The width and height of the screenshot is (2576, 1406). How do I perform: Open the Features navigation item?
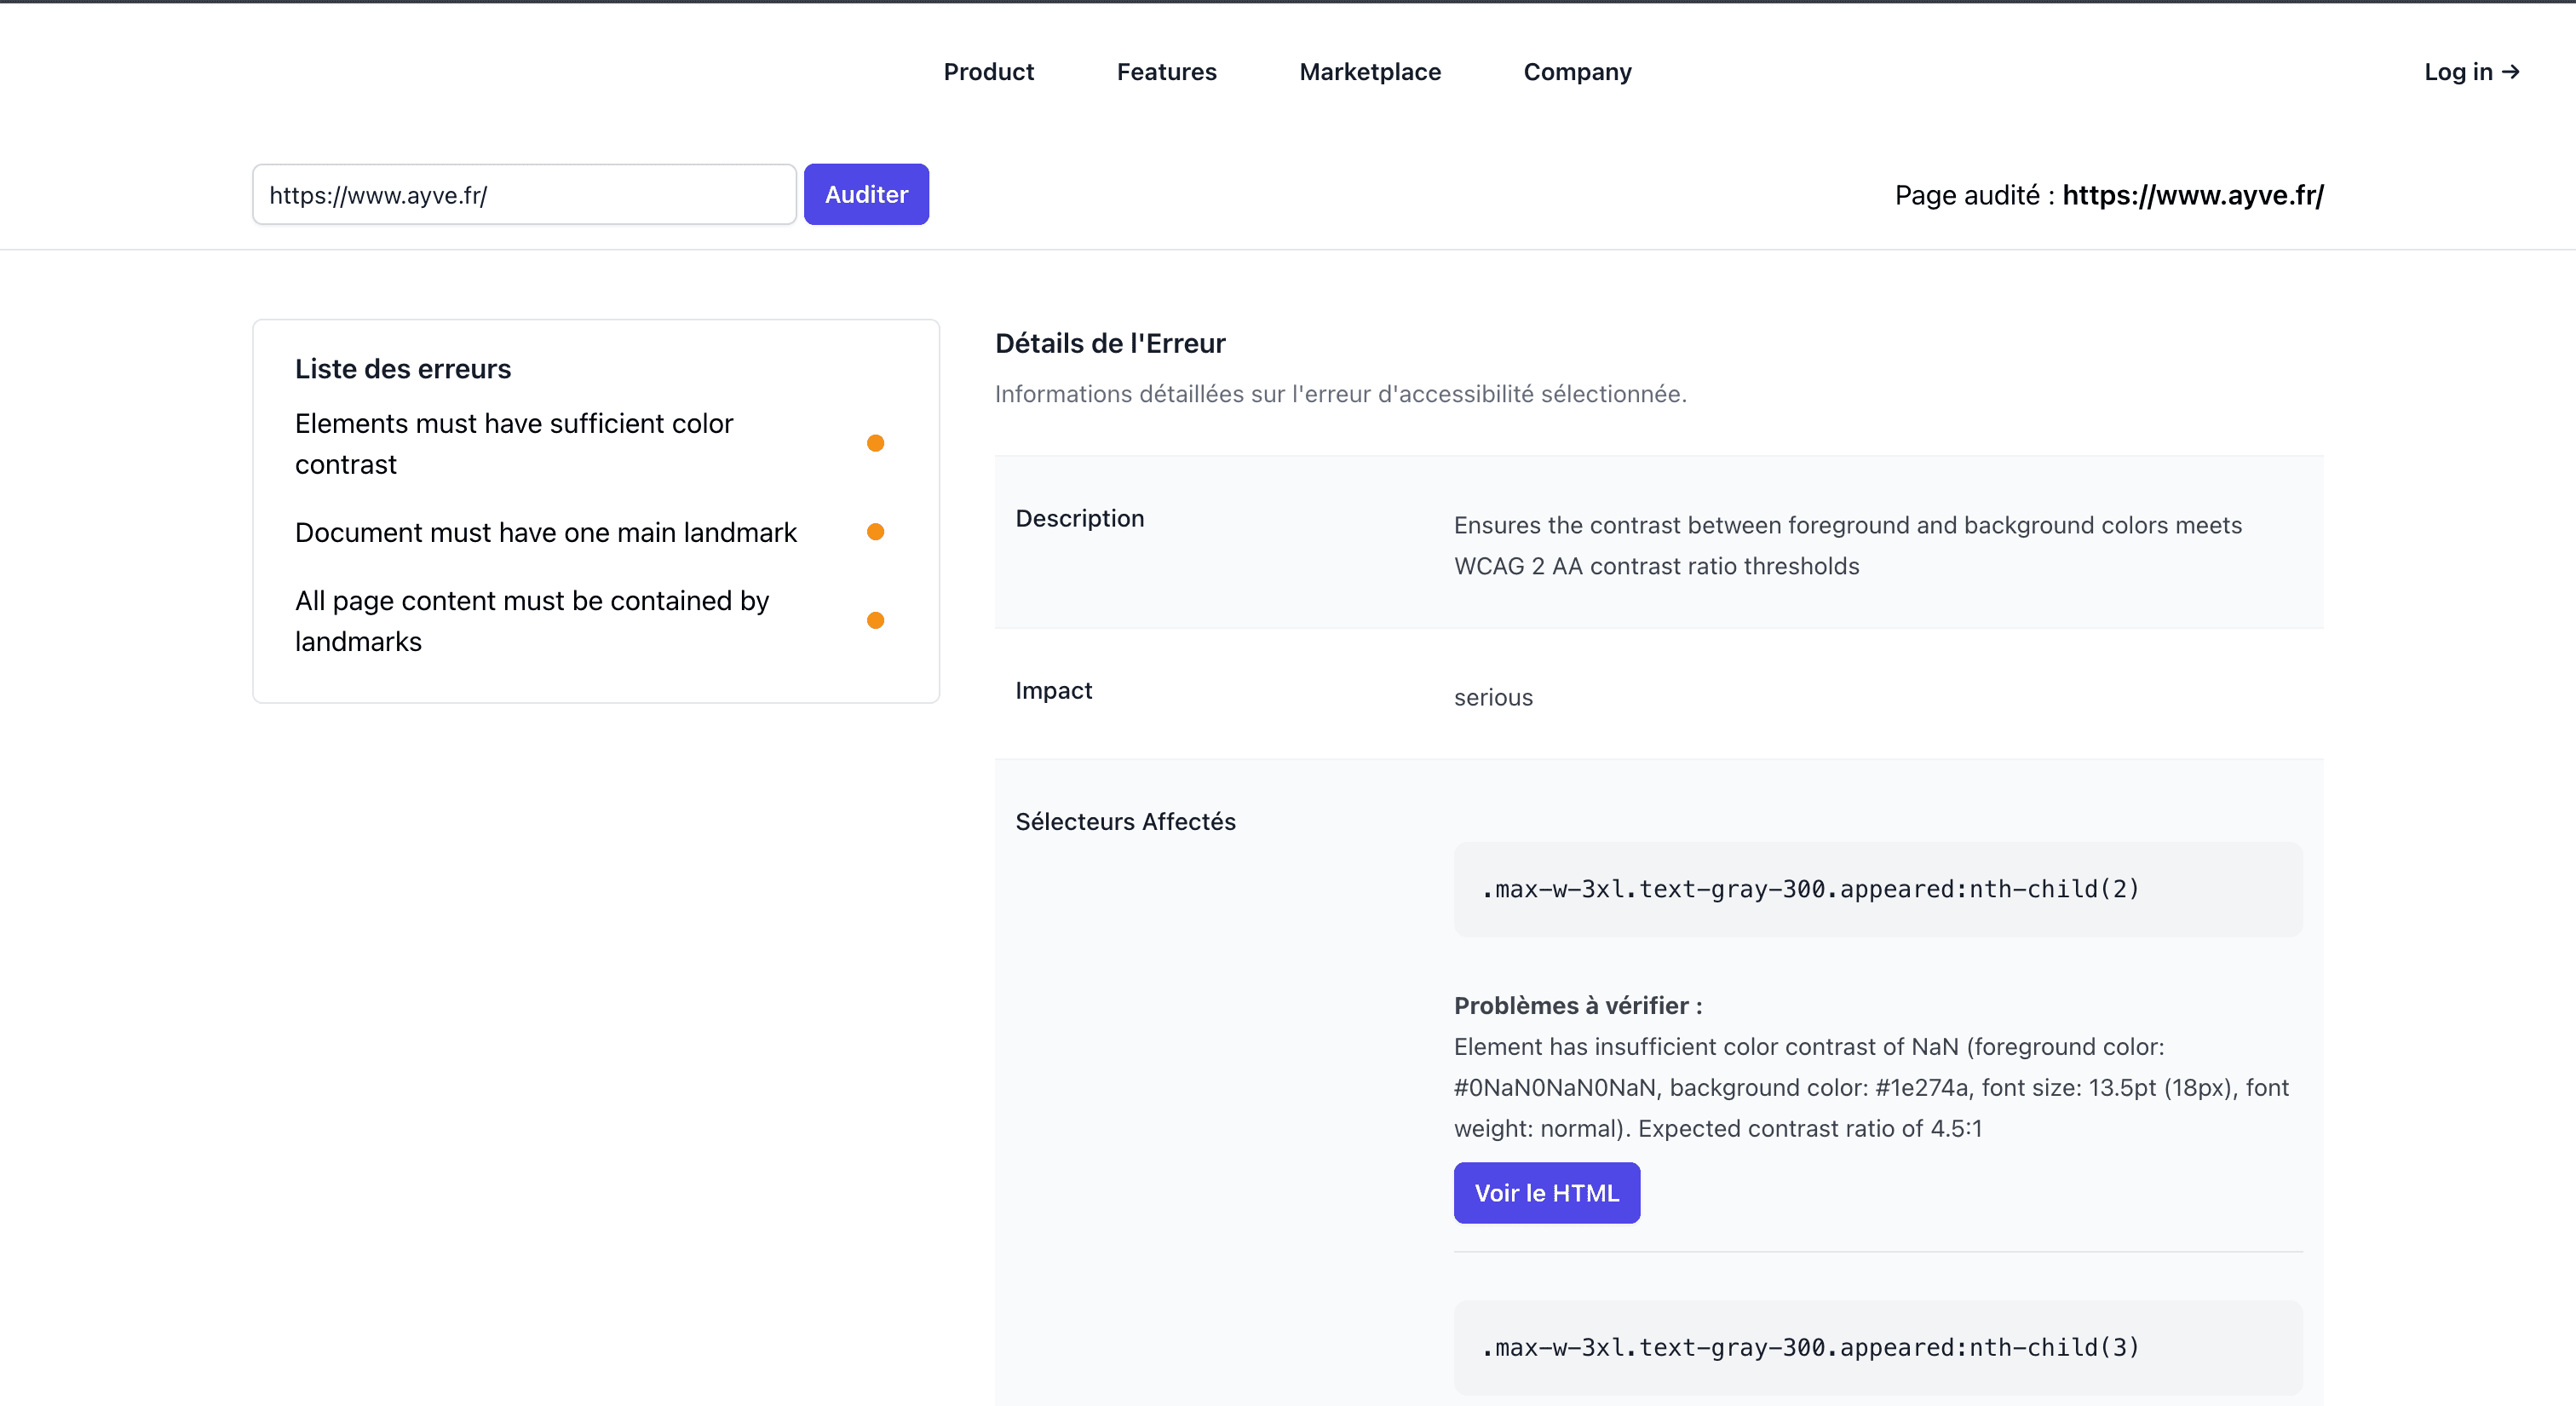pos(1166,72)
